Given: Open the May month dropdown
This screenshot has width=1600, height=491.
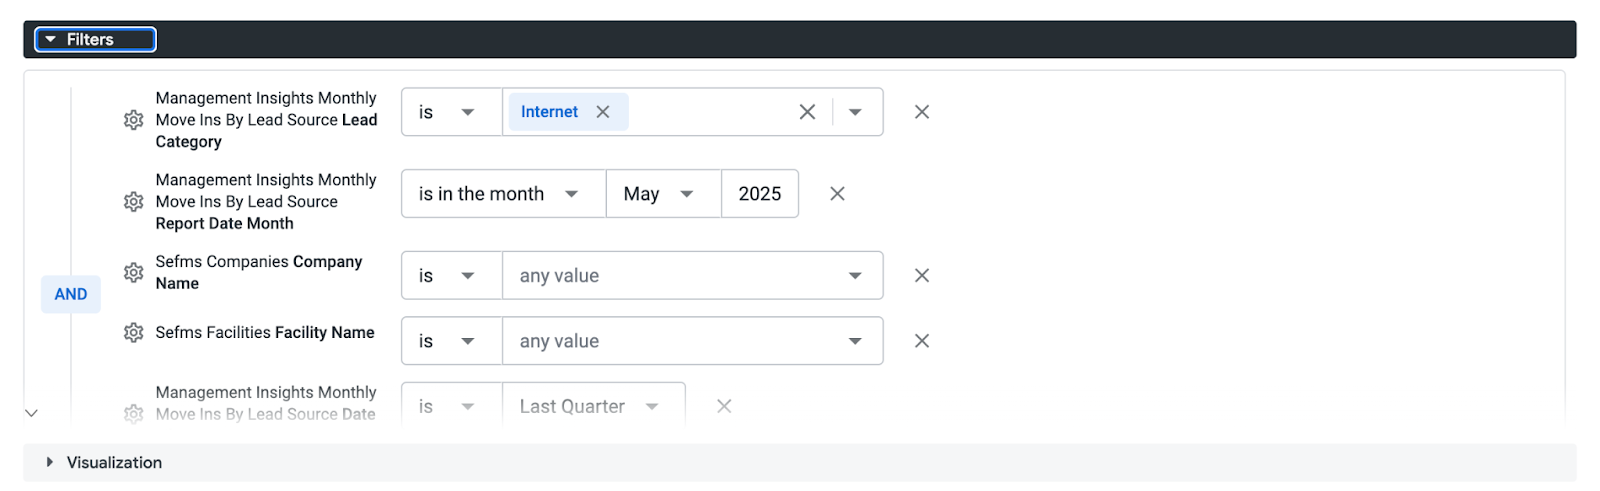Looking at the screenshot, I should [x=662, y=194].
